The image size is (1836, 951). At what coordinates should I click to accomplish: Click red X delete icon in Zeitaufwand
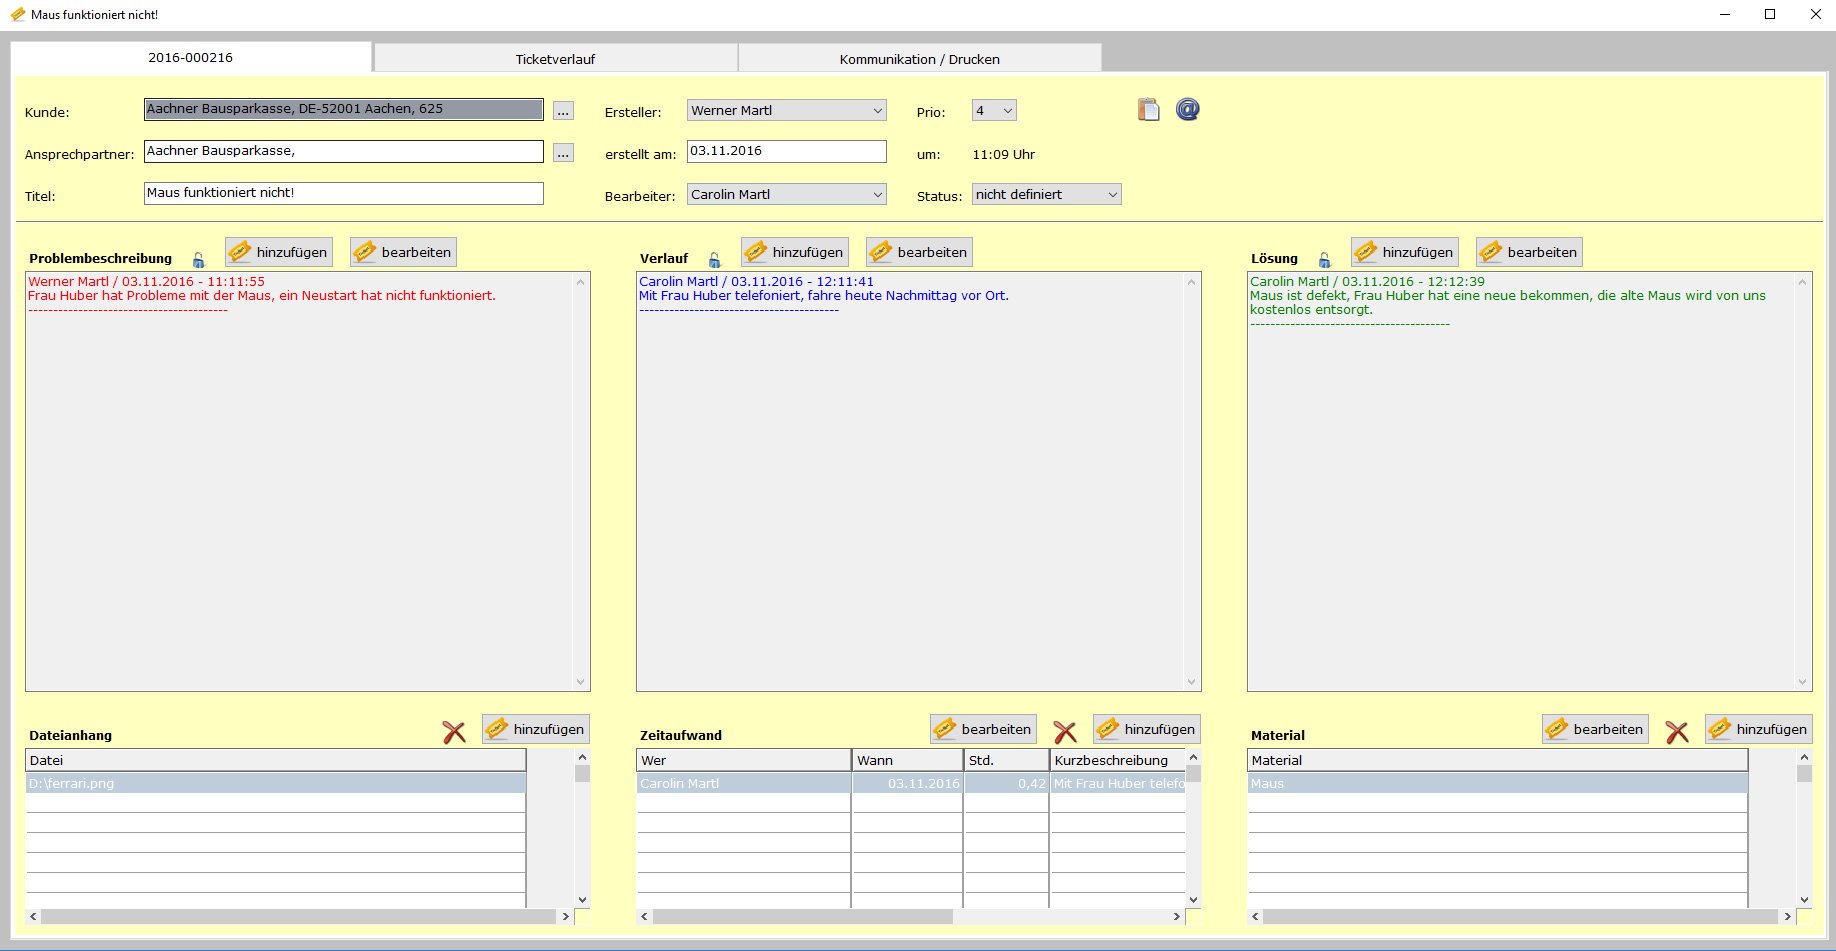point(1065,732)
